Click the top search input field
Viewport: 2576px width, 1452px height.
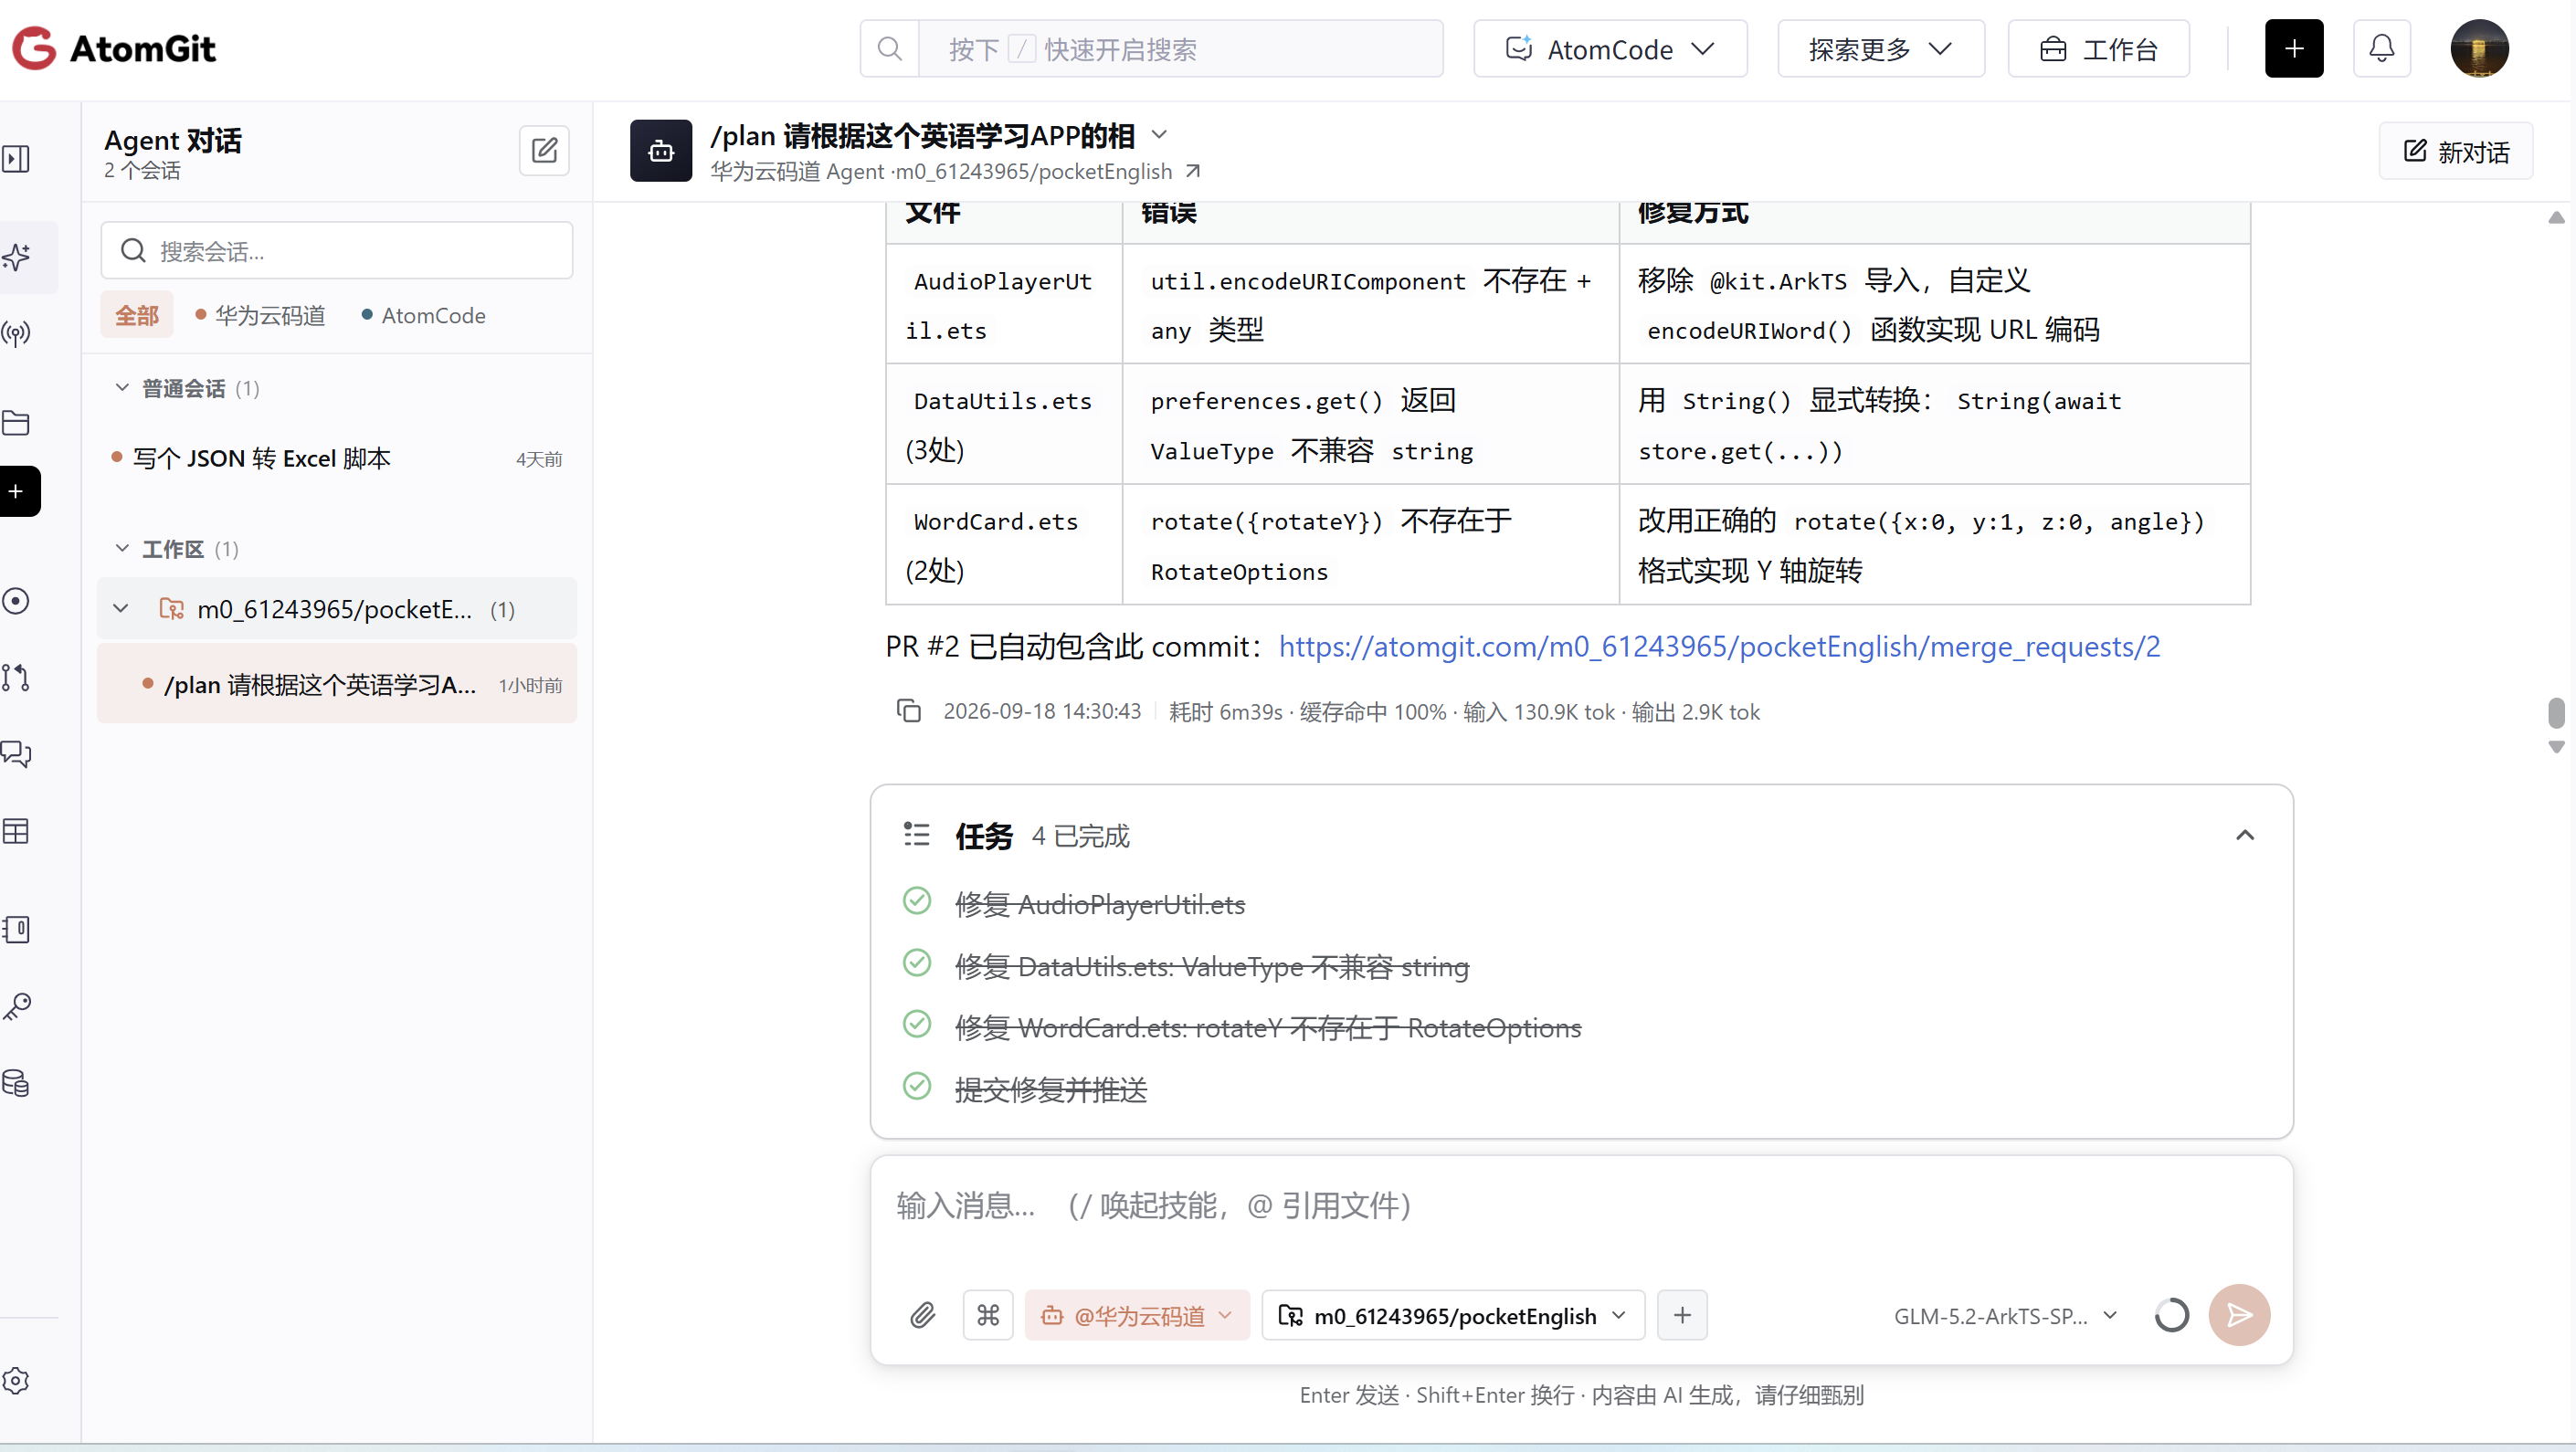point(1180,48)
